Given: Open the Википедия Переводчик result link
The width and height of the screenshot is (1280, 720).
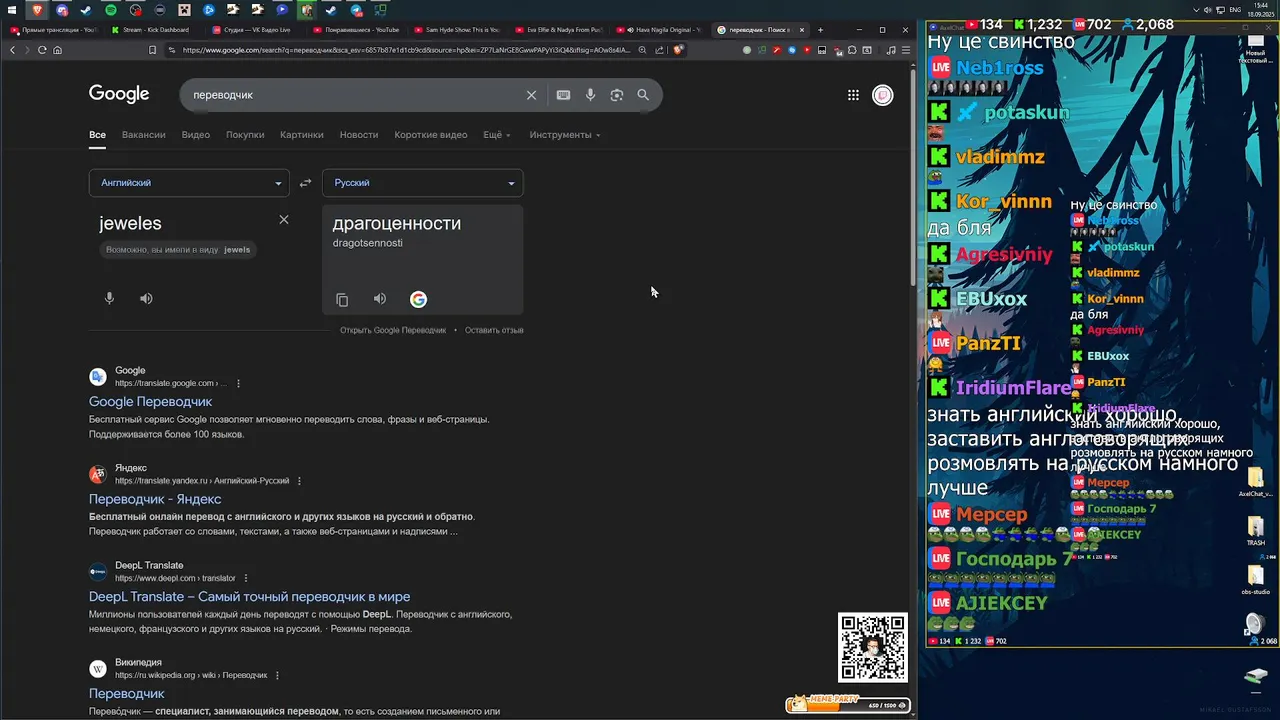Looking at the screenshot, I should click(127, 694).
